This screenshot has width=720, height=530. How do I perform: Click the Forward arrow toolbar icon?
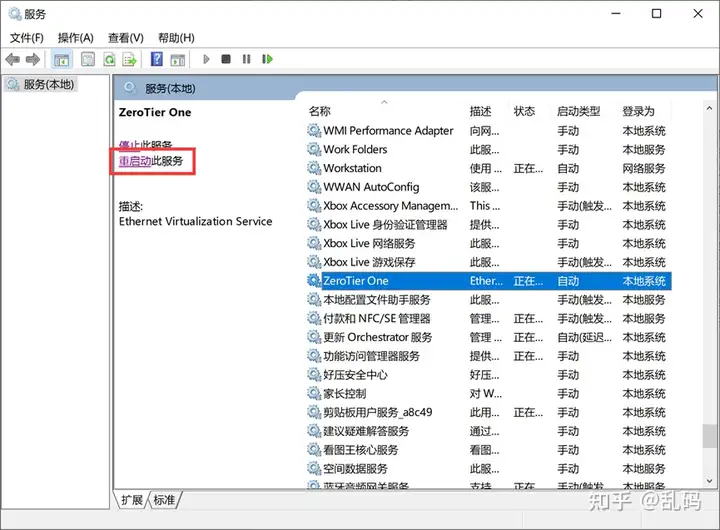click(33, 59)
